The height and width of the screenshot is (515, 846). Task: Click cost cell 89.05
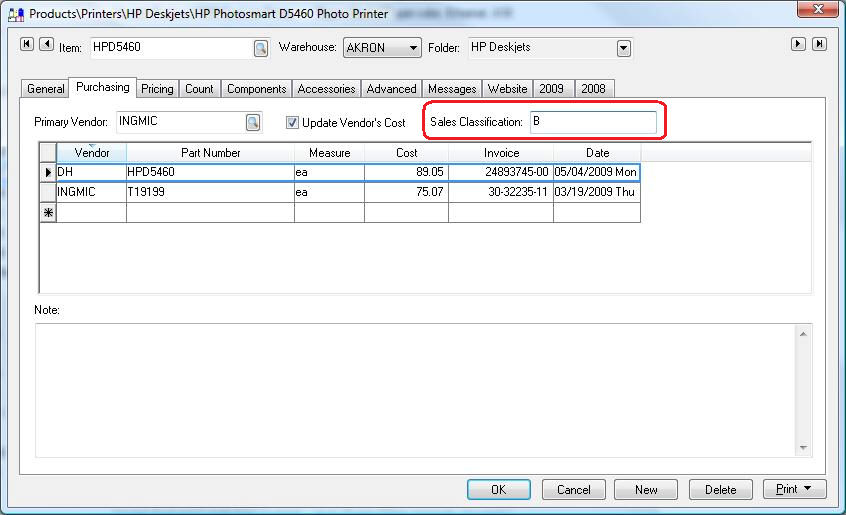[406, 173]
